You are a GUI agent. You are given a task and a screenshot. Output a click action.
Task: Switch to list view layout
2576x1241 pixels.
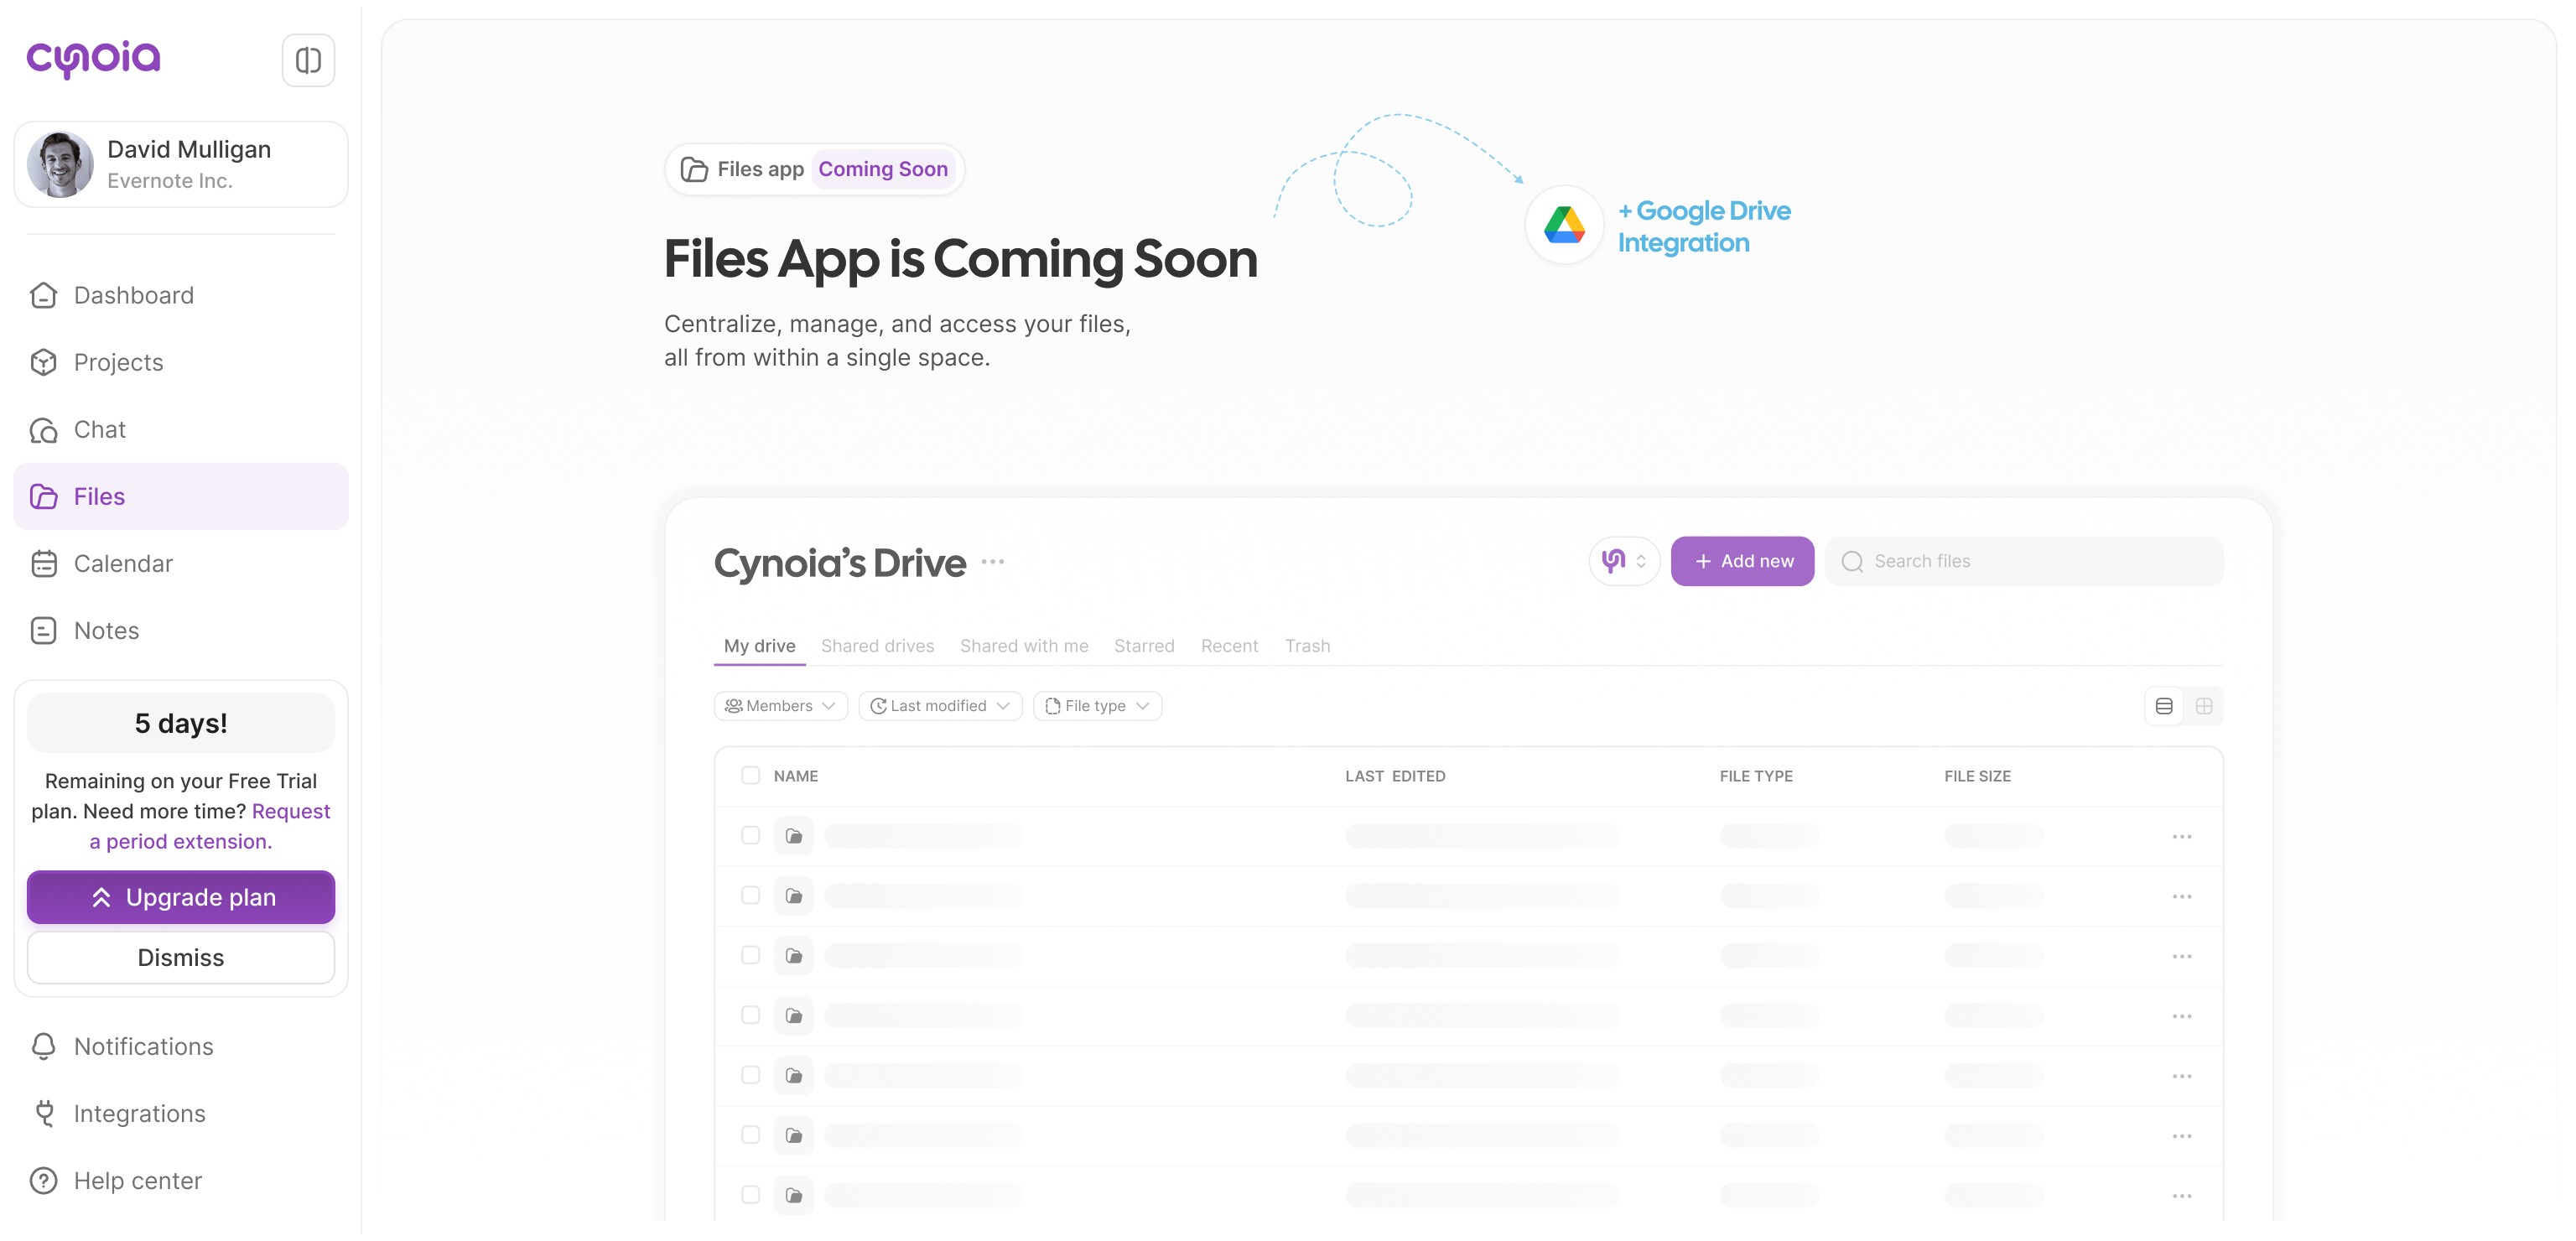pyautogui.click(x=2164, y=706)
